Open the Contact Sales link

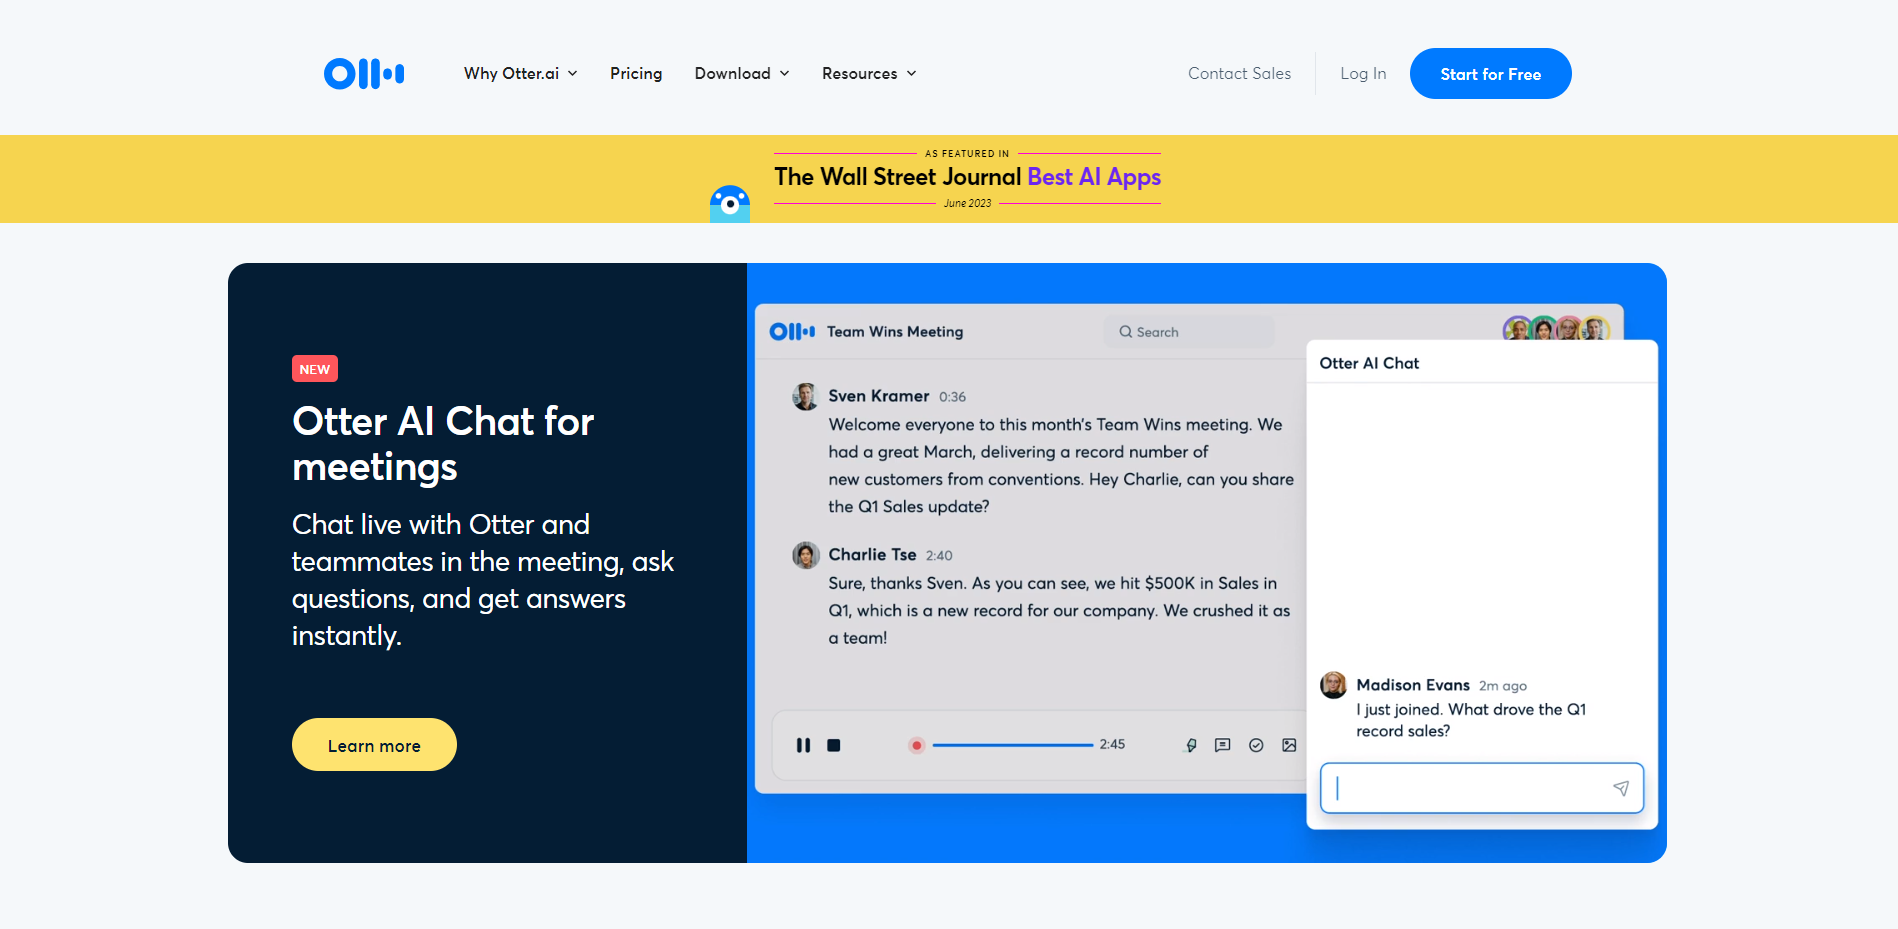point(1239,74)
